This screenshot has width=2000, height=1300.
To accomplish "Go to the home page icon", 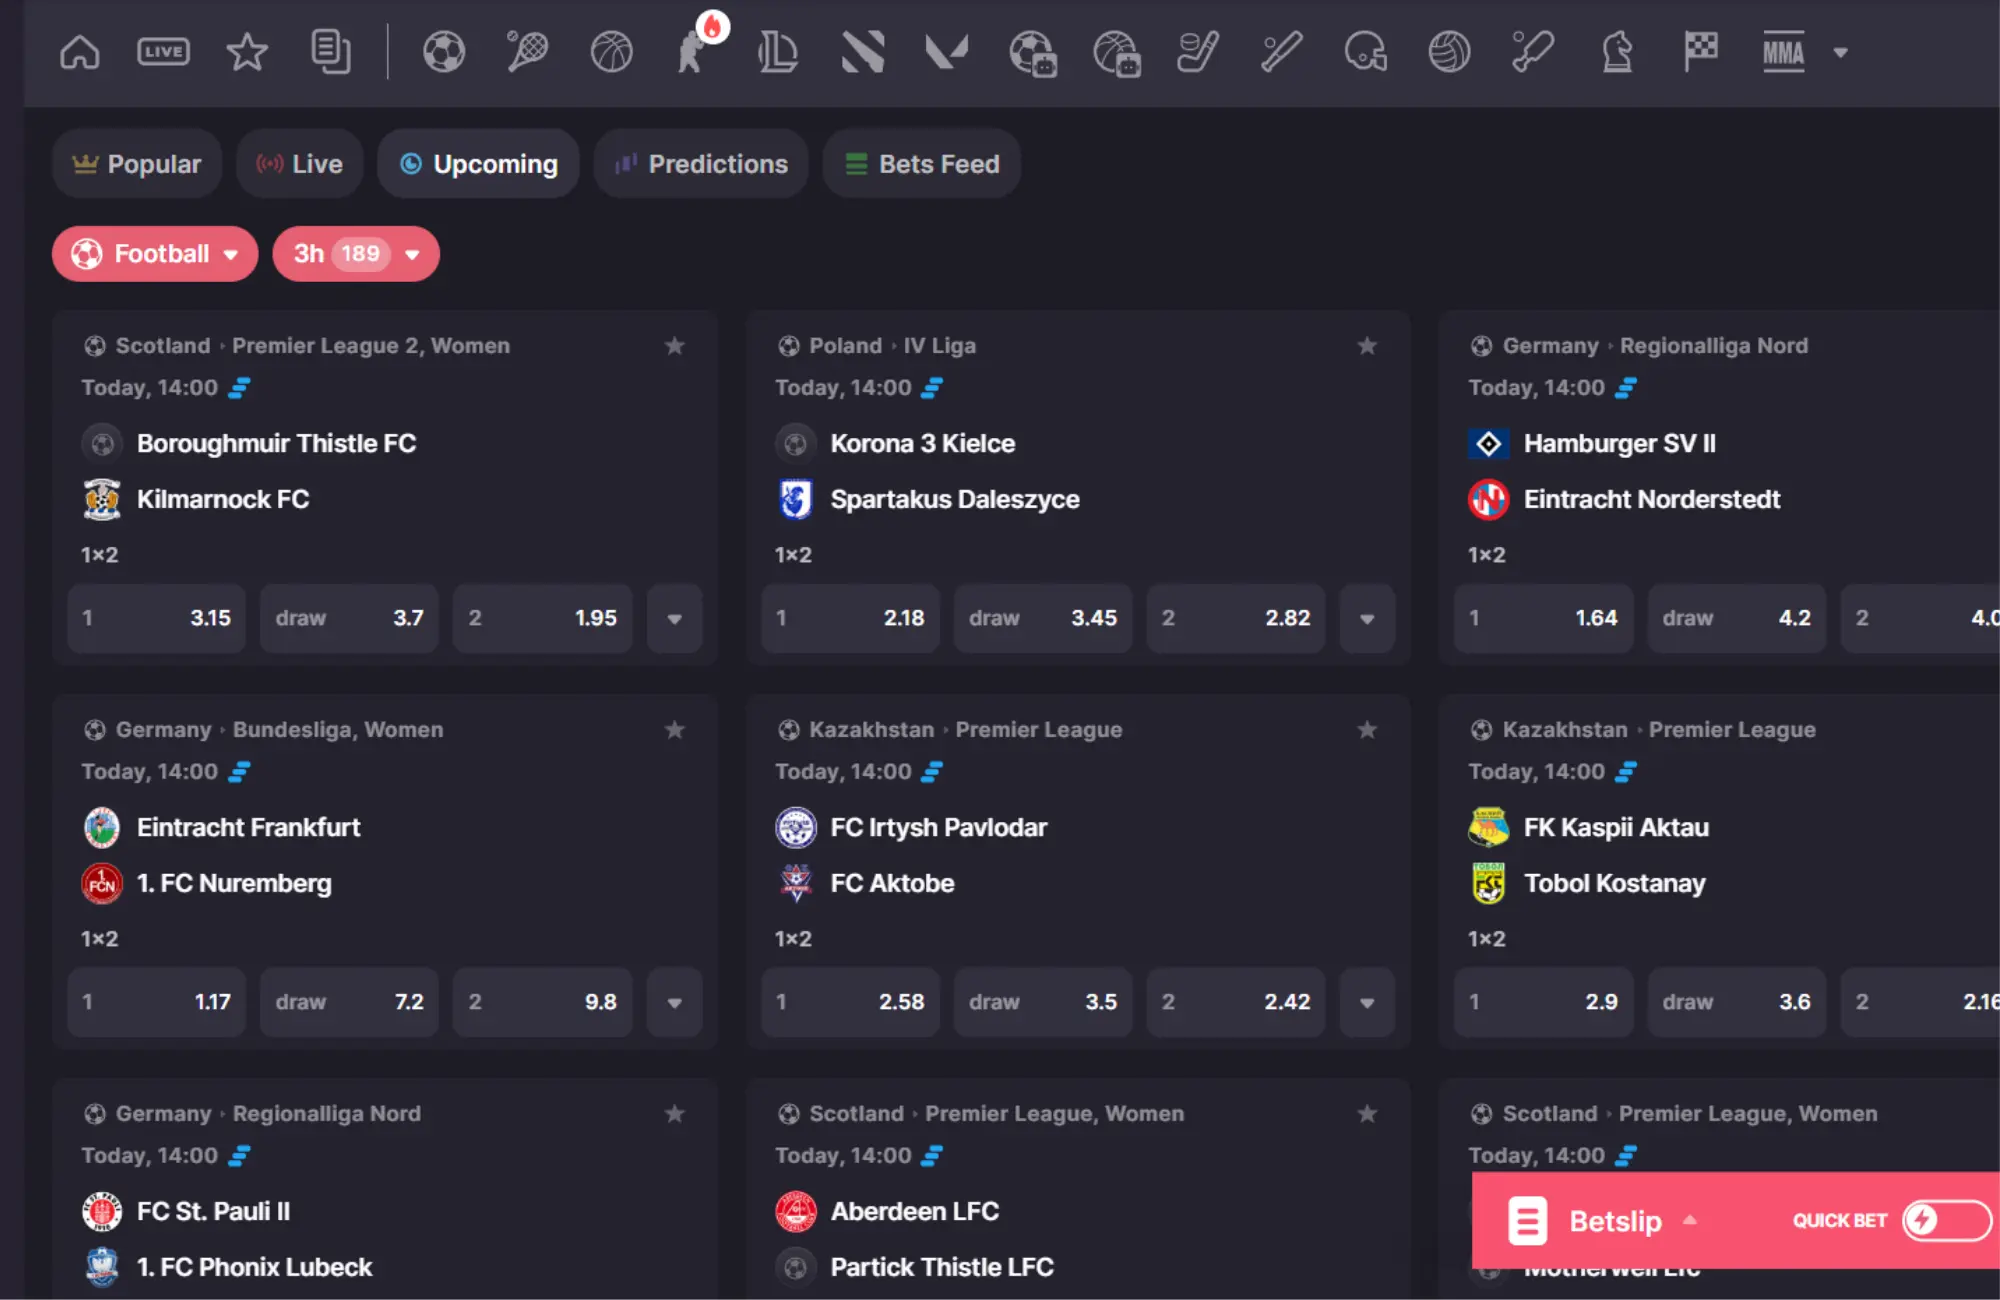I will [80, 52].
